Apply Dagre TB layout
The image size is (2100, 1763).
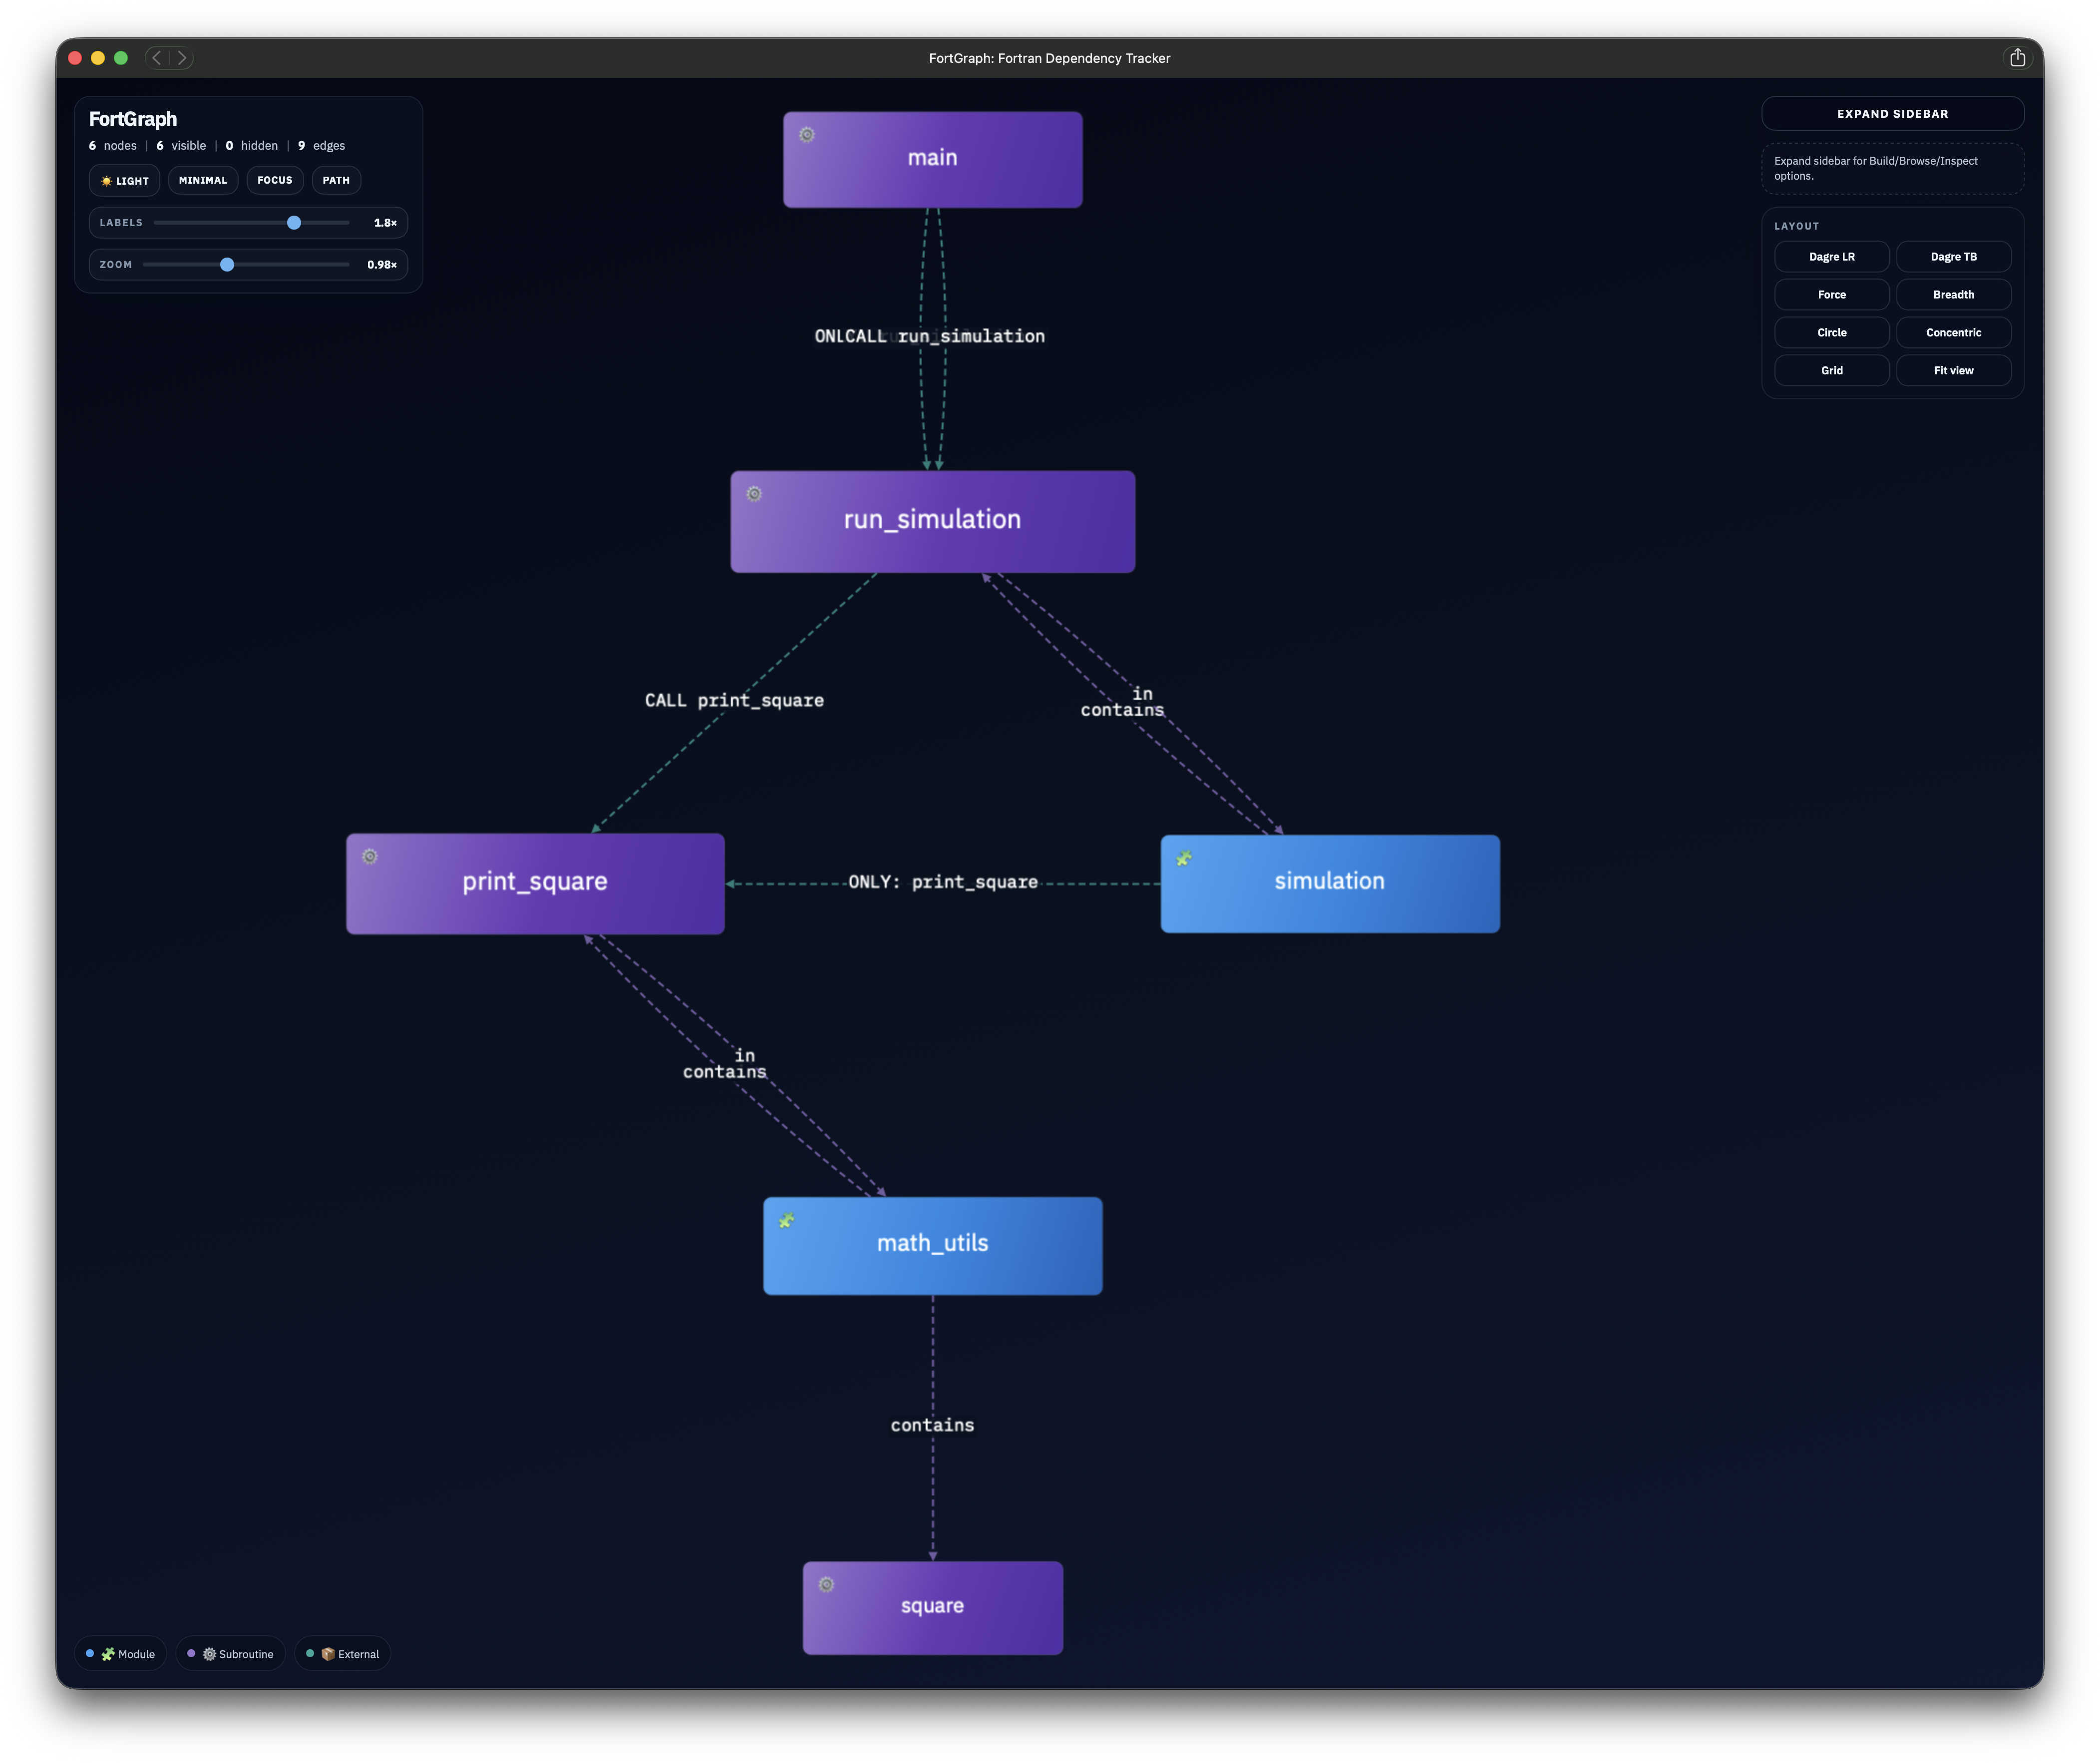(x=1953, y=257)
